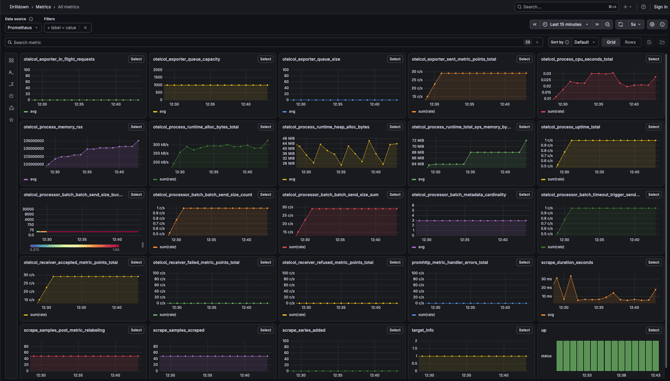Zoom out the time range with the magnifier icon
Screen dimensions: 670x381
click(x=607, y=24)
